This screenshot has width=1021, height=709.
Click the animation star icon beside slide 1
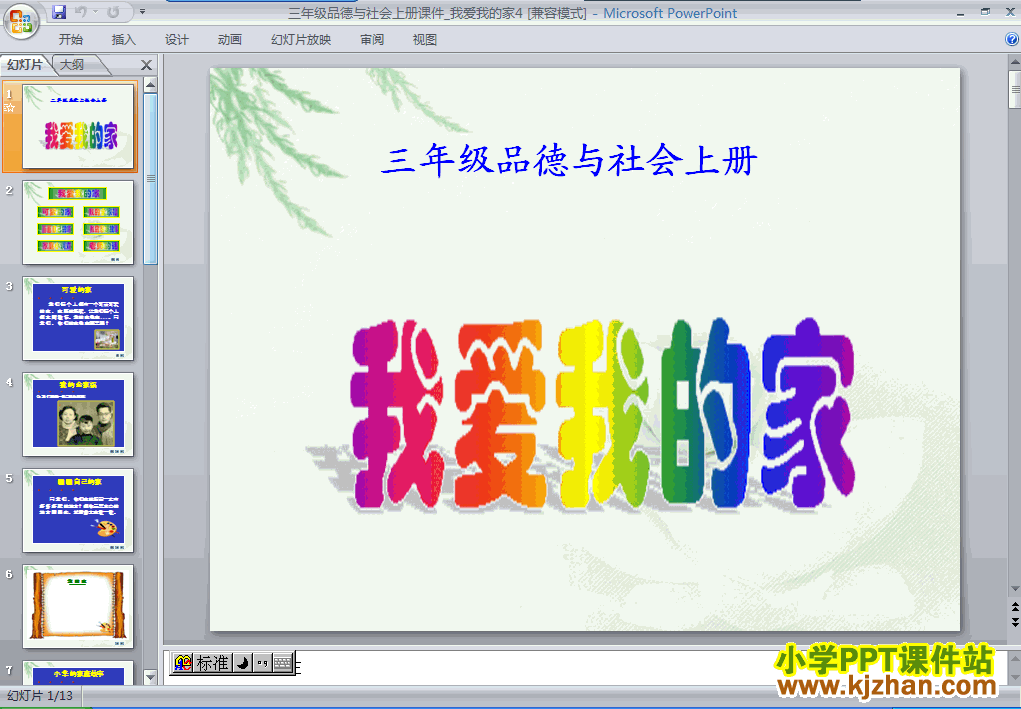point(9,108)
